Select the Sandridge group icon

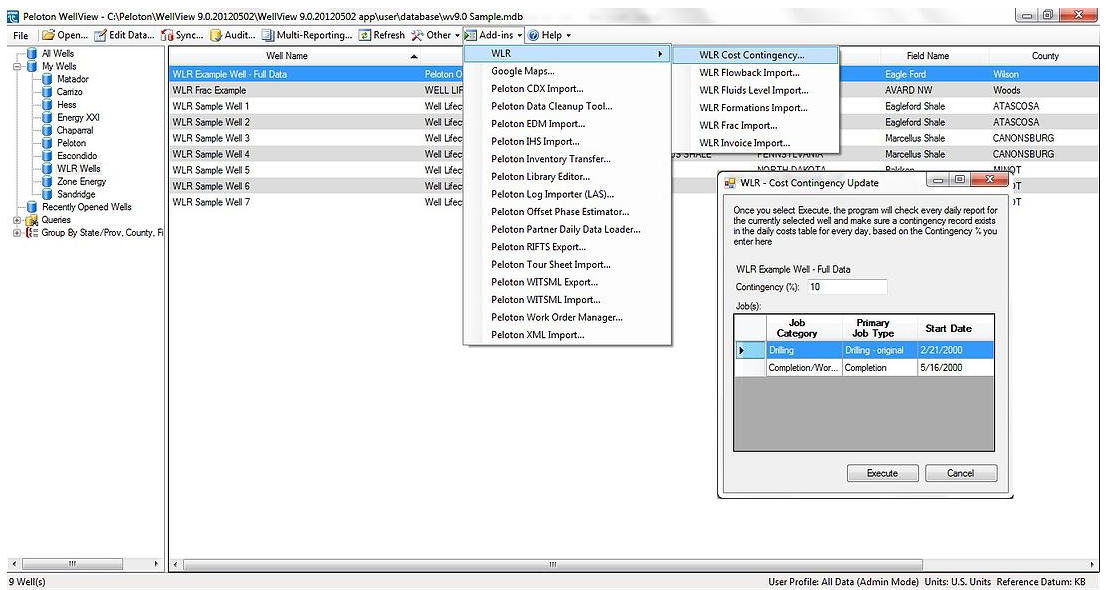click(x=47, y=194)
